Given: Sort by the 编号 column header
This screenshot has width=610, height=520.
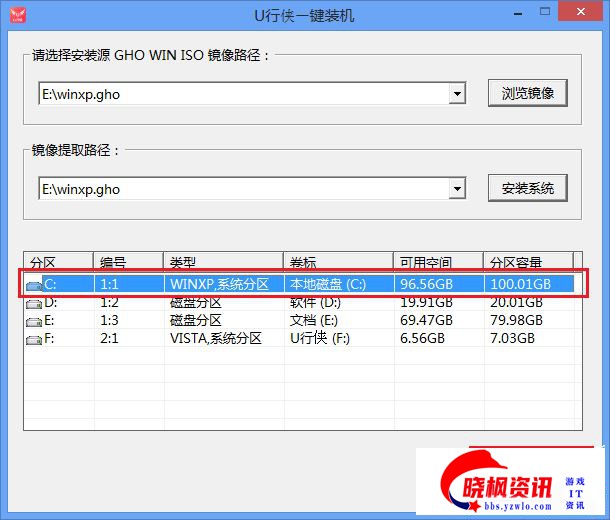Looking at the screenshot, I should pos(127,262).
